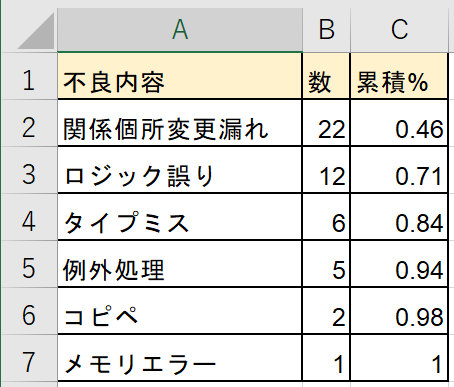
Task: Select the コピペ cell
Action: click(180, 311)
